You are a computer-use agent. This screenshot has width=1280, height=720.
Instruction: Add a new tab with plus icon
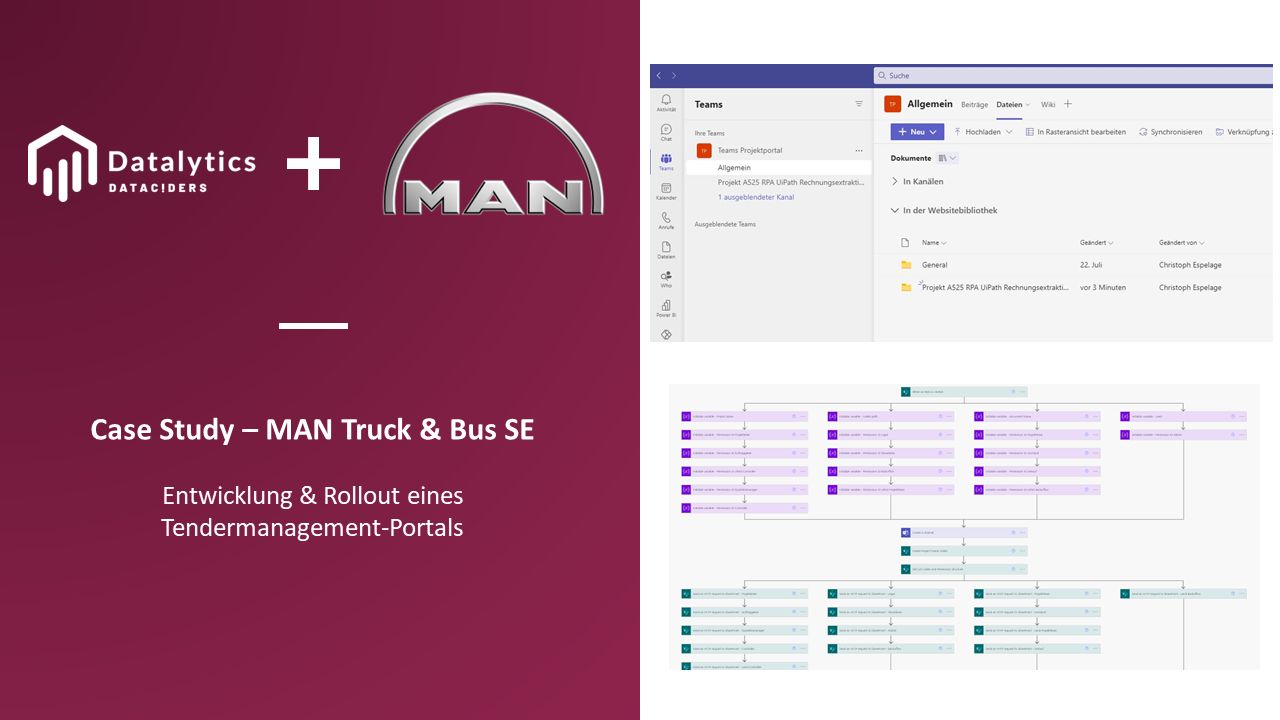pyautogui.click(x=1068, y=104)
